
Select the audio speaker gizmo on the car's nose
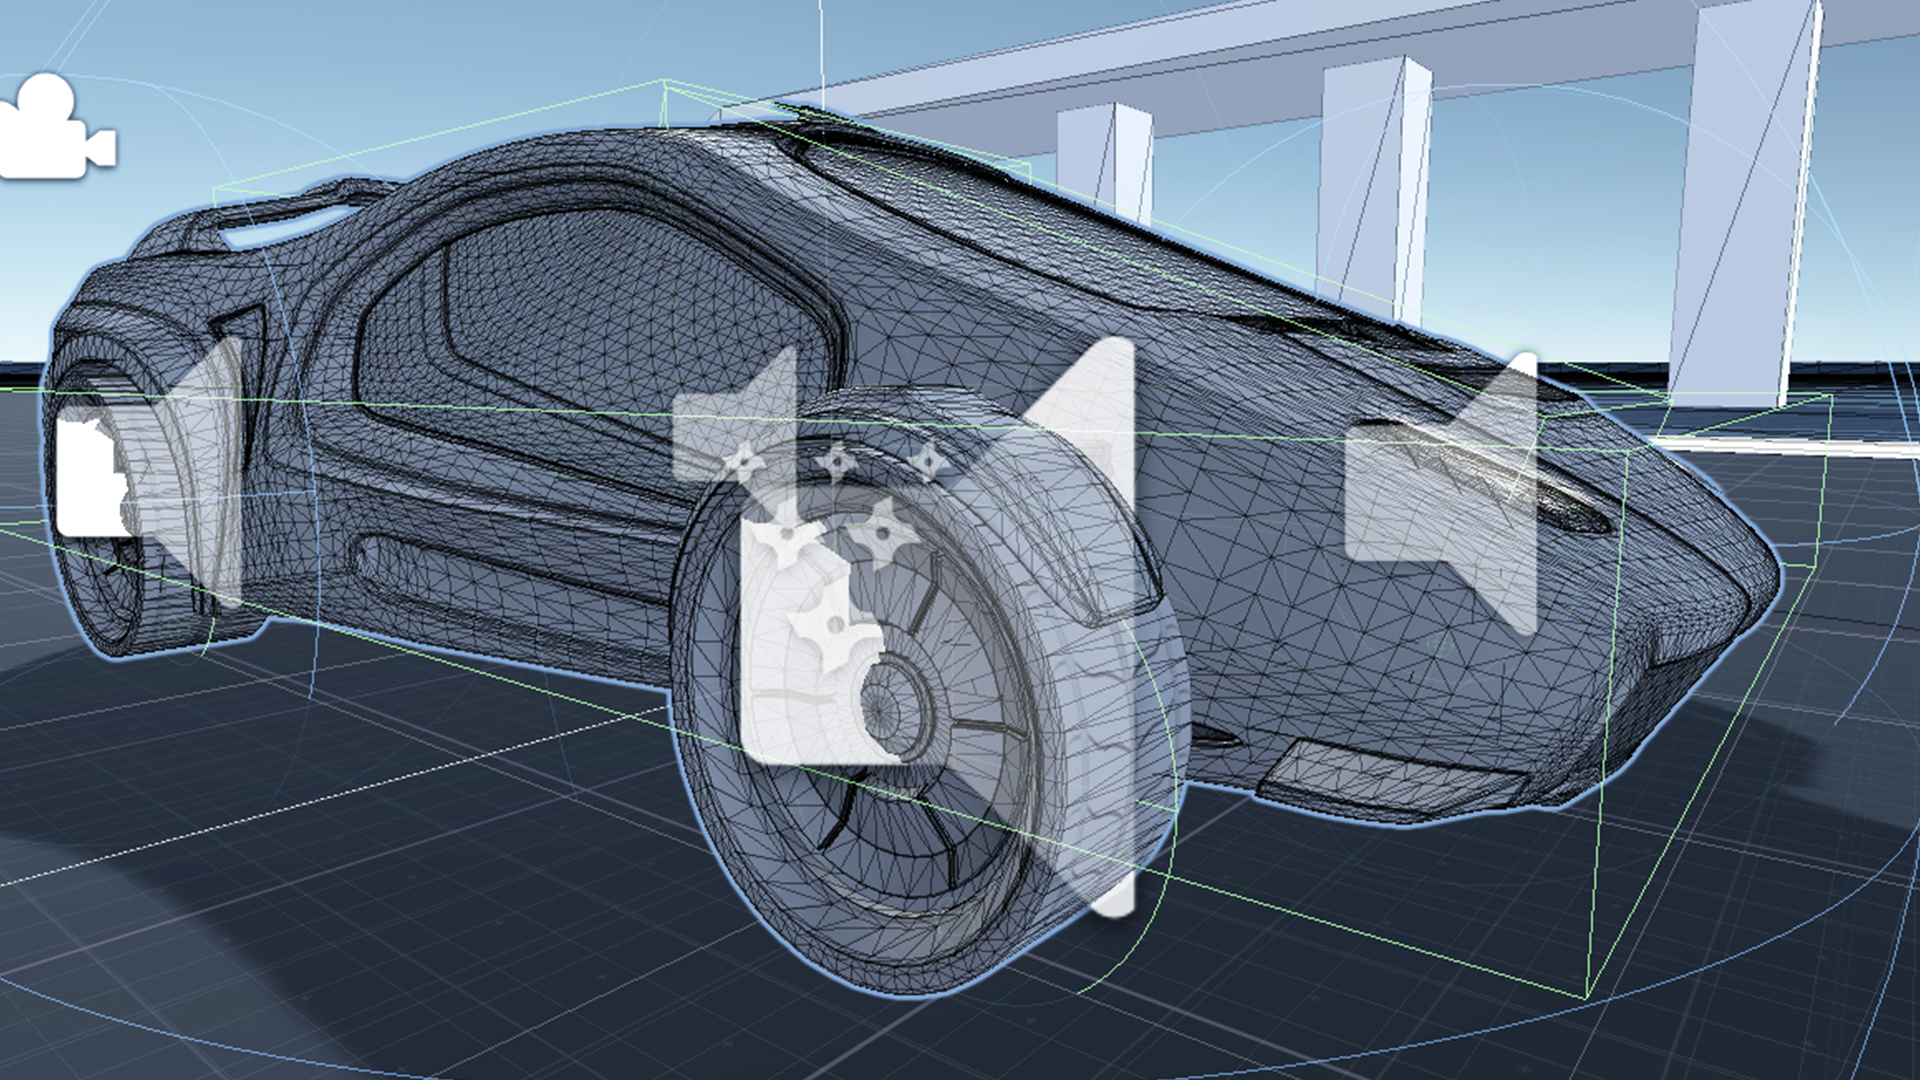click(1441, 493)
